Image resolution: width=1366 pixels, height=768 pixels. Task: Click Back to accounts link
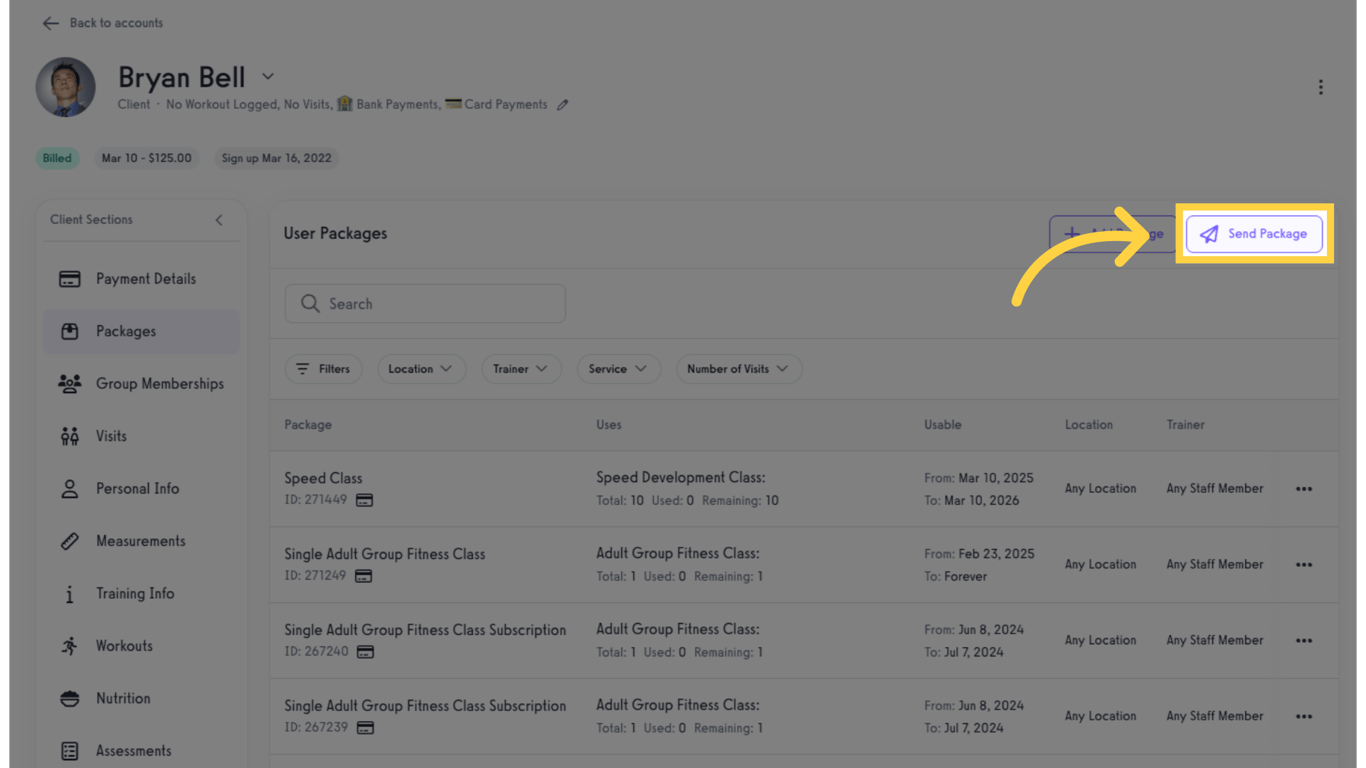point(116,23)
